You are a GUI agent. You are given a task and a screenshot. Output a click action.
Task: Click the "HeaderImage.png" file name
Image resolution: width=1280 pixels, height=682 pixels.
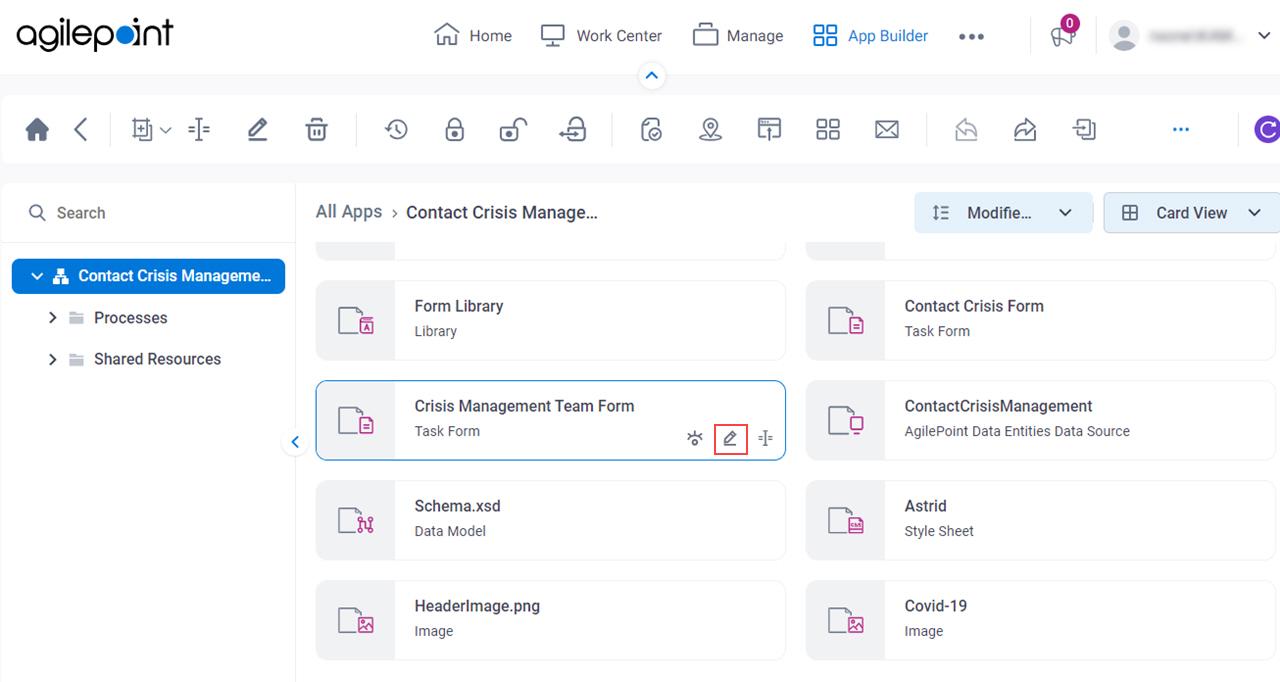(x=477, y=606)
